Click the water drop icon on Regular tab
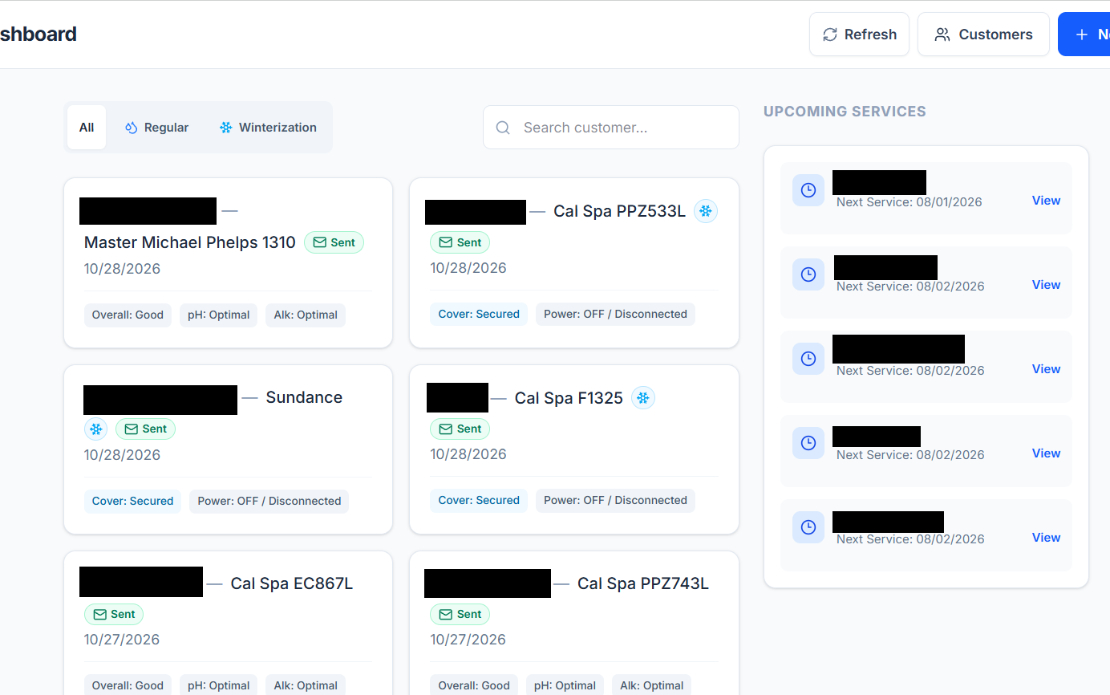The height and width of the screenshot is (695, 1110). point(131,127)
